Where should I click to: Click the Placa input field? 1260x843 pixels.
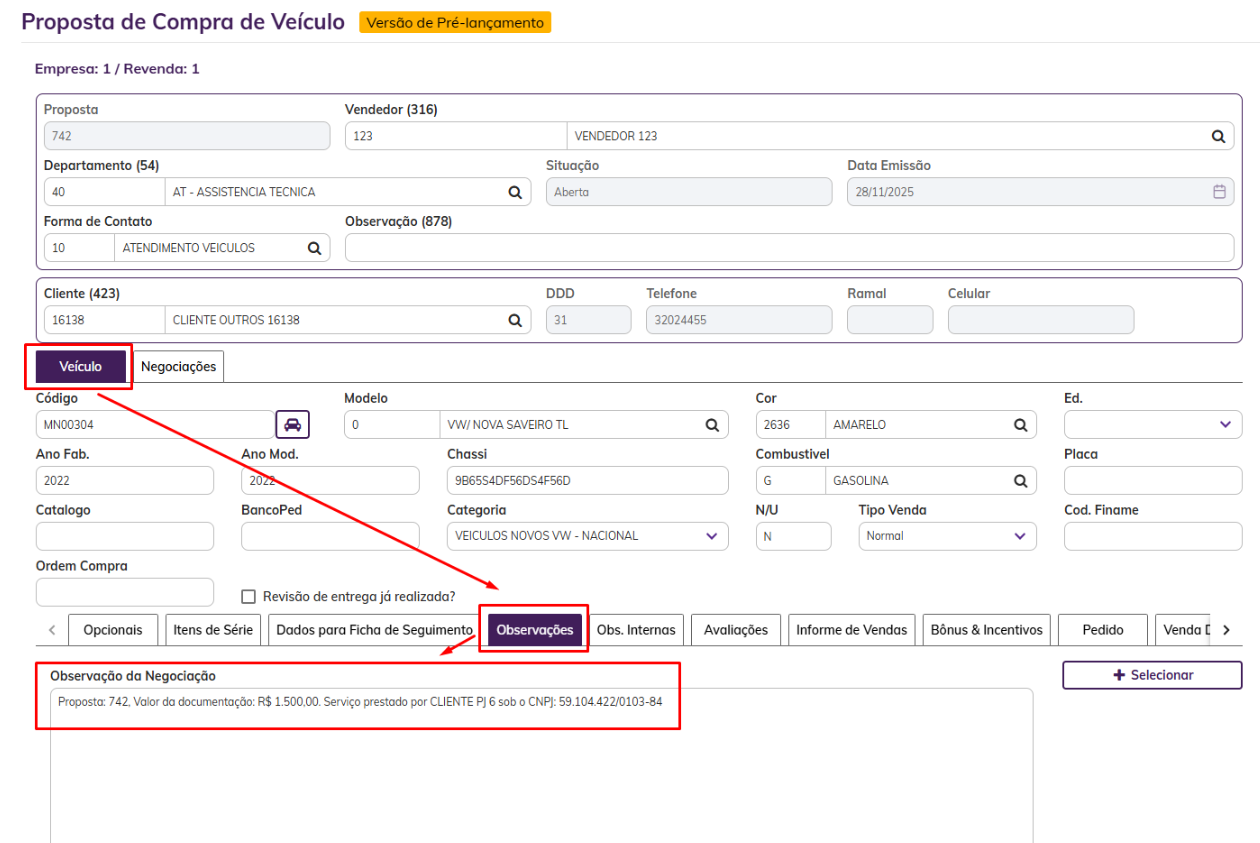[x=1153, y=481]
